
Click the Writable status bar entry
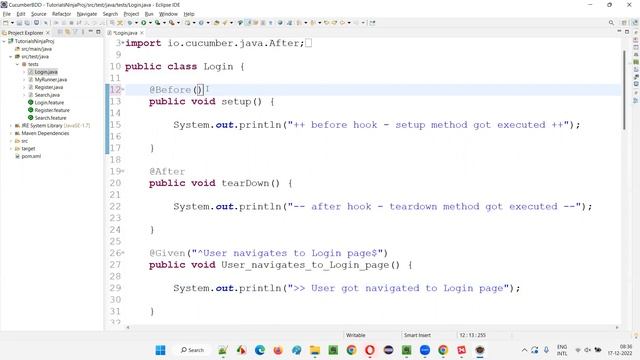pos(356,335)
